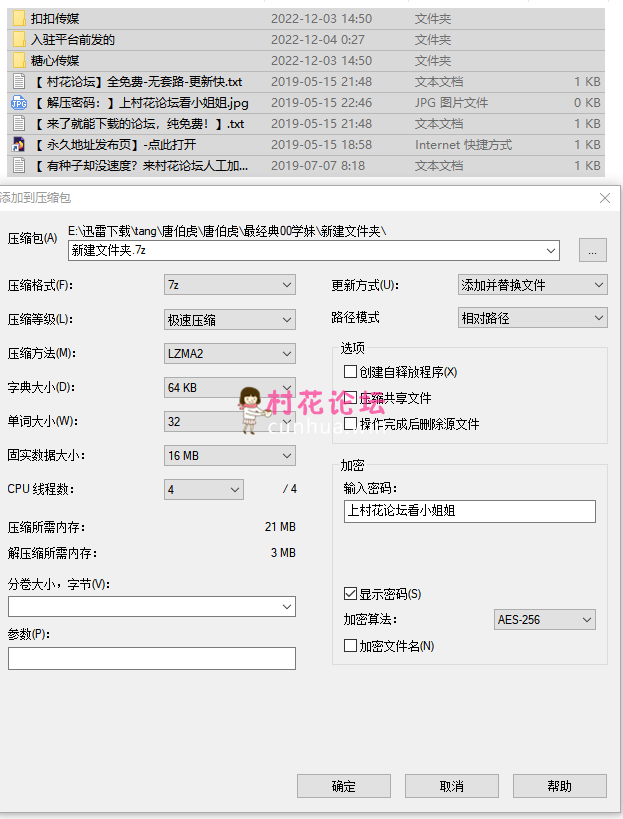Uncheck the 显示密码 checkbox
This screenshot has height=819, width=623.
350,594
